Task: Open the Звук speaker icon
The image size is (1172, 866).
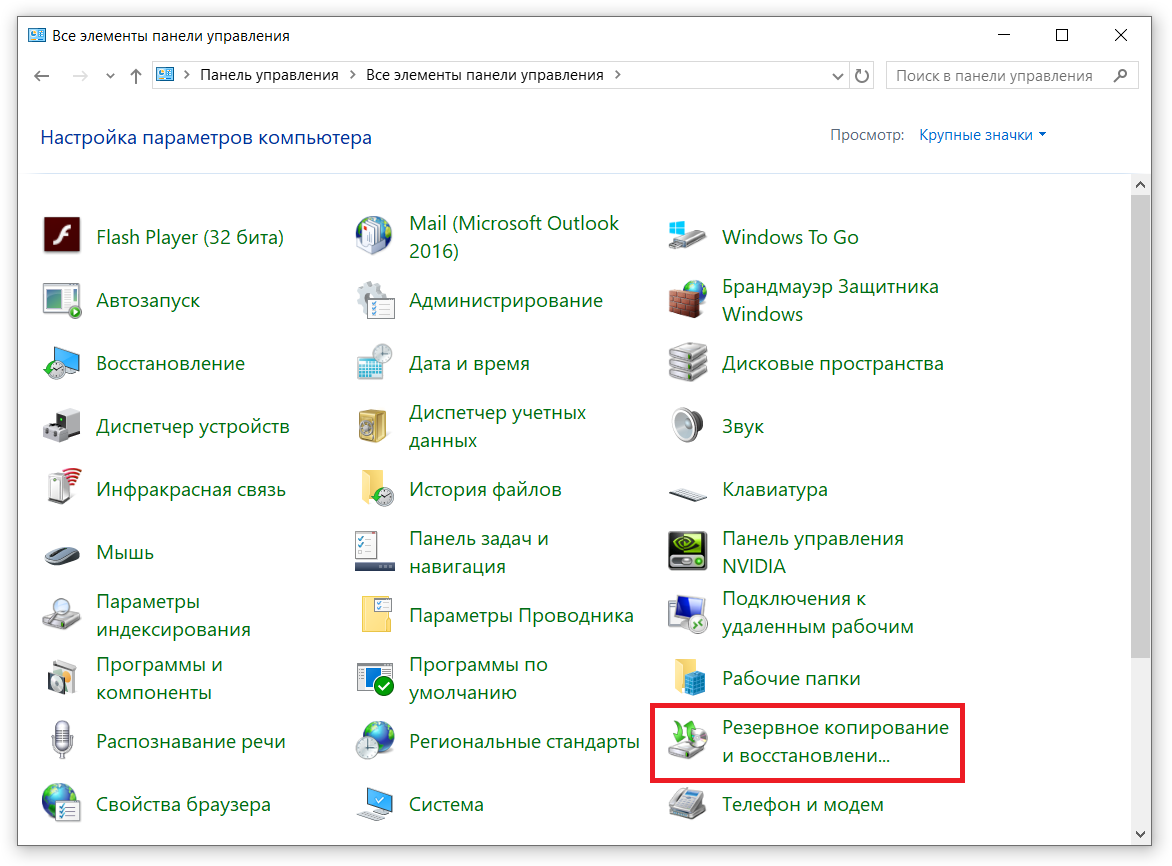Action: pyautogui.click(x=688, y=426)
